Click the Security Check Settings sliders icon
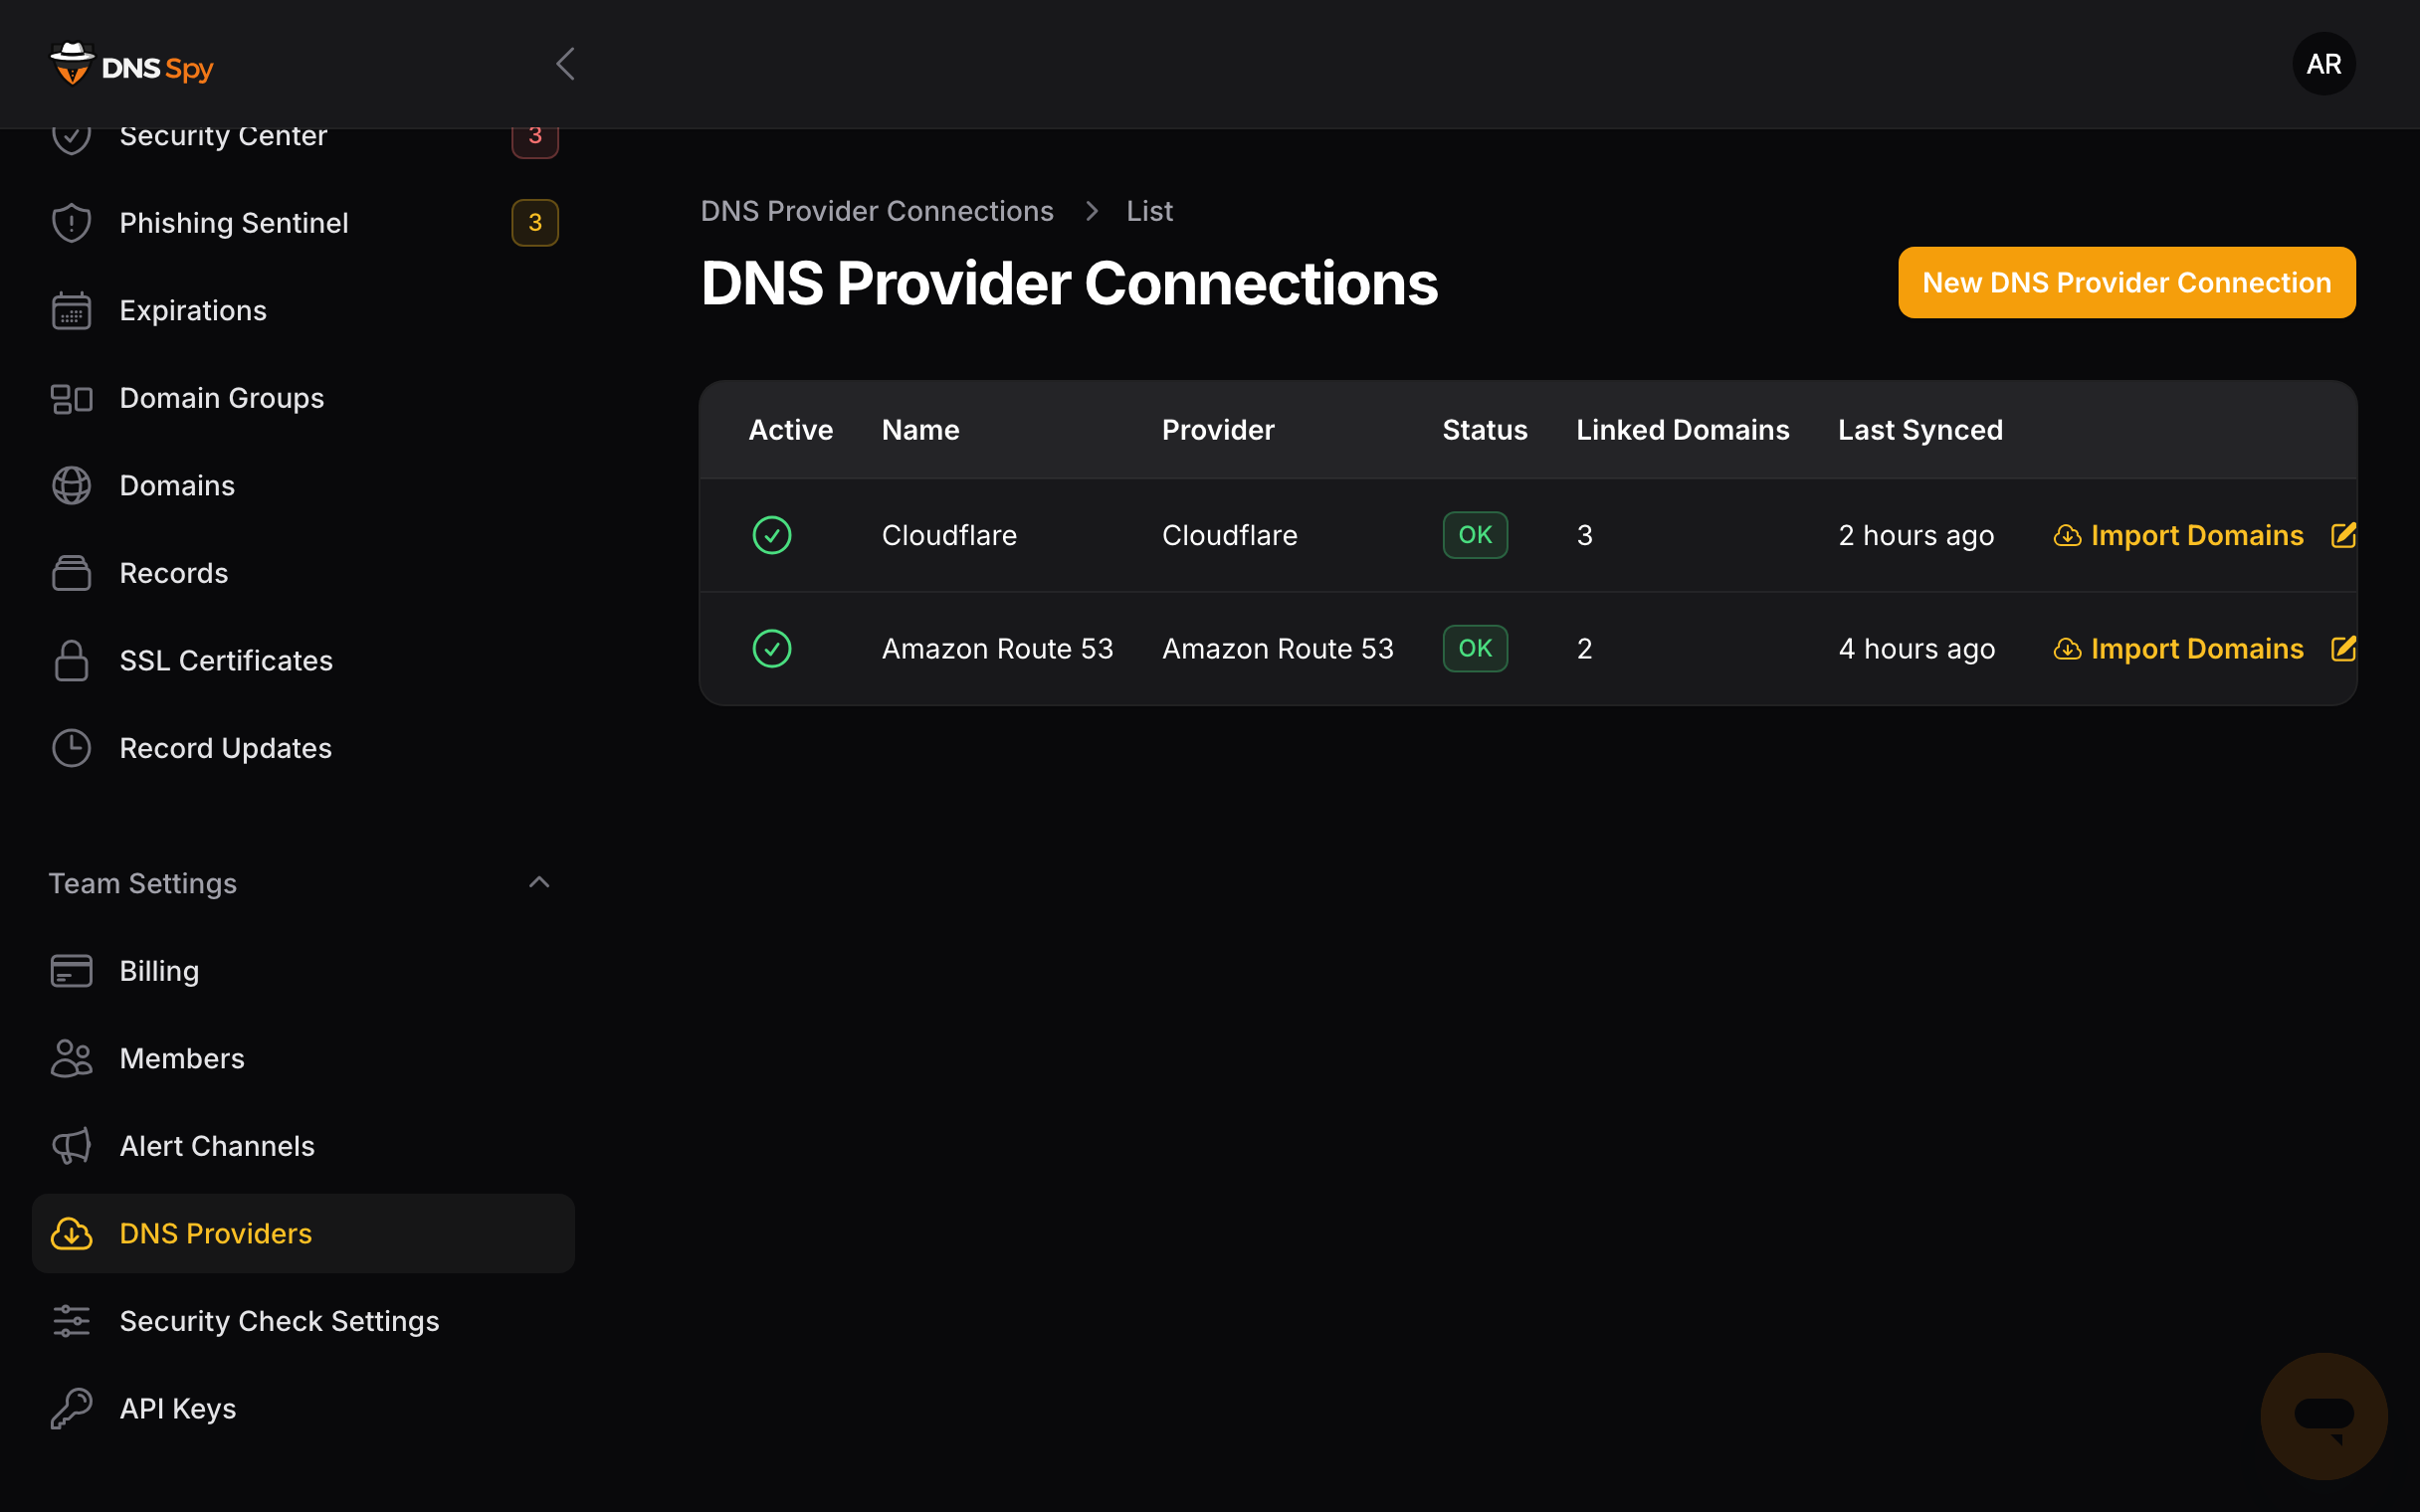2420x1512 pixels. point(71,1321)
